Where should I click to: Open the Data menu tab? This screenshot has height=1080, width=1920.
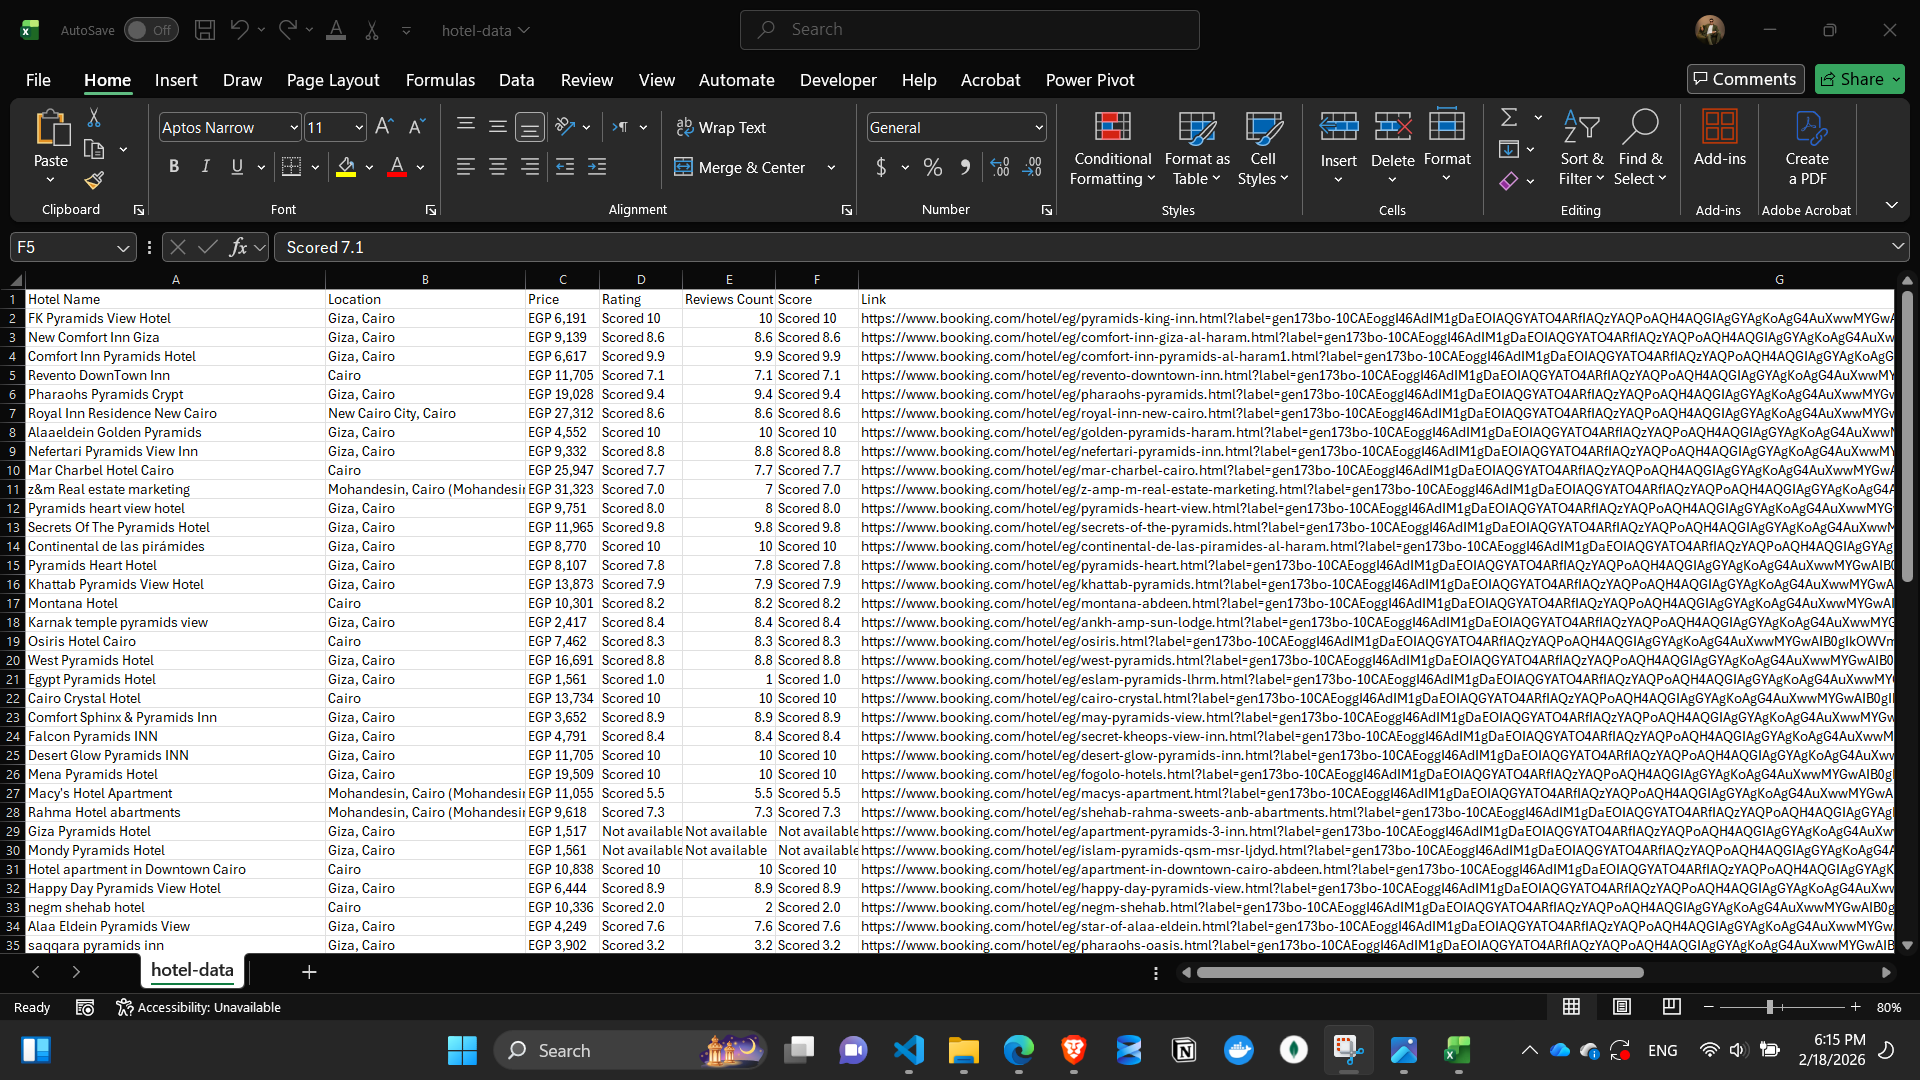point(516,80)
